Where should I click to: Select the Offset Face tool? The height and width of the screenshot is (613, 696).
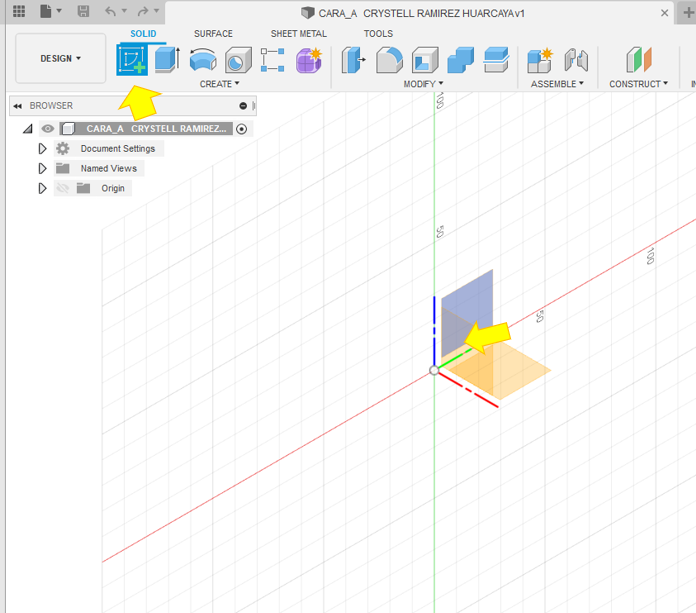[496, 59]
